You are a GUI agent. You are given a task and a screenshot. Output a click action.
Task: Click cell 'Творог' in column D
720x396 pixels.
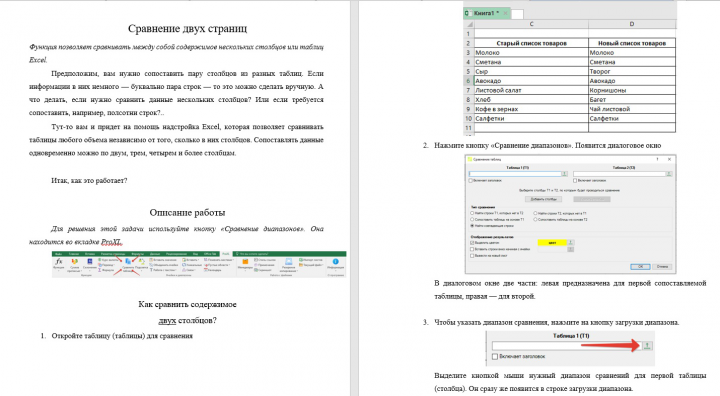pyautogui.click(x=632, y=72)
